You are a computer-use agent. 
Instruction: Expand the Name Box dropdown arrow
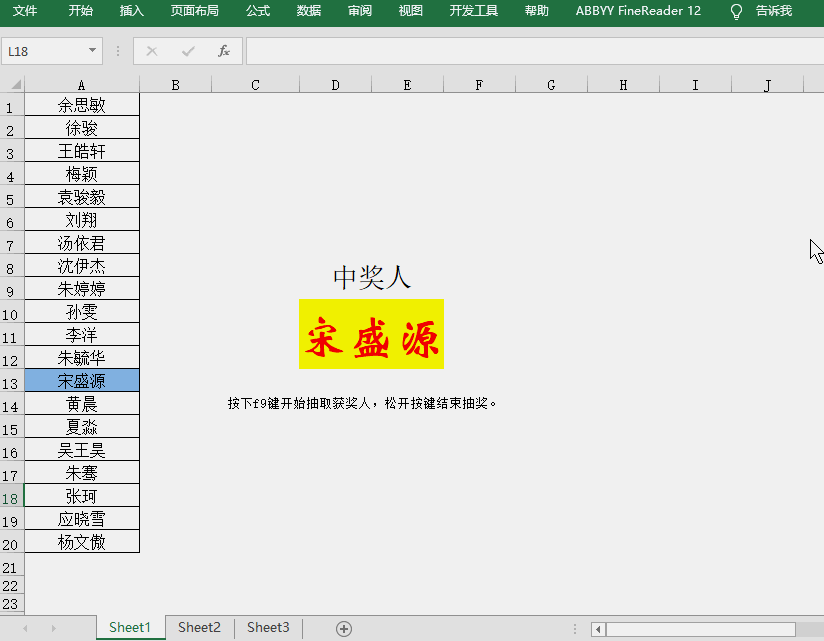click(x=92, y=50)
